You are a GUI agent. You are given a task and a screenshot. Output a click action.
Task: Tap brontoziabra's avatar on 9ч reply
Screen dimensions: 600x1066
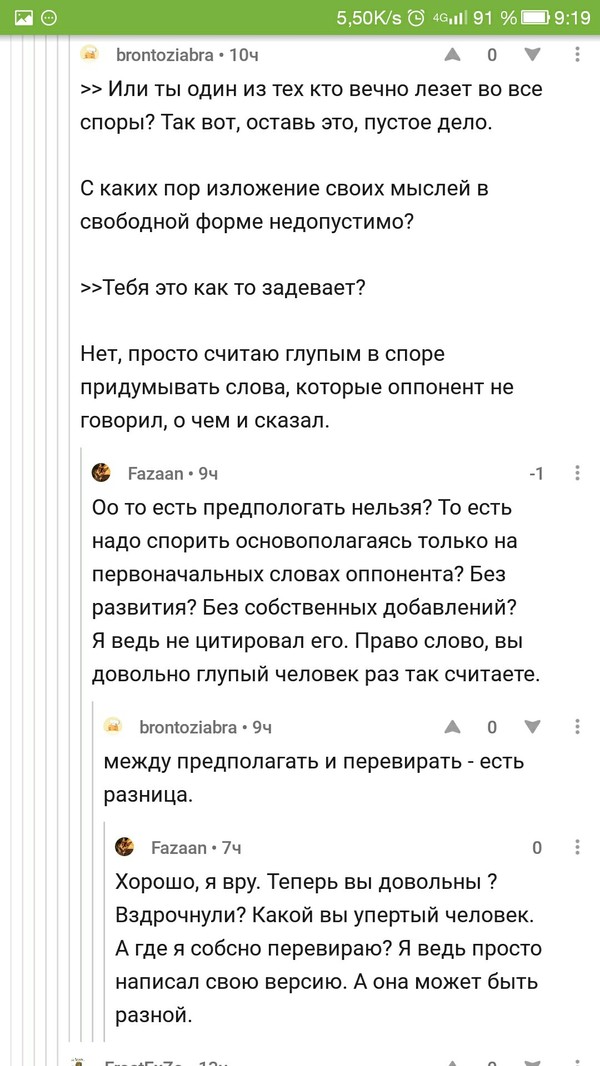coord(113,726)
